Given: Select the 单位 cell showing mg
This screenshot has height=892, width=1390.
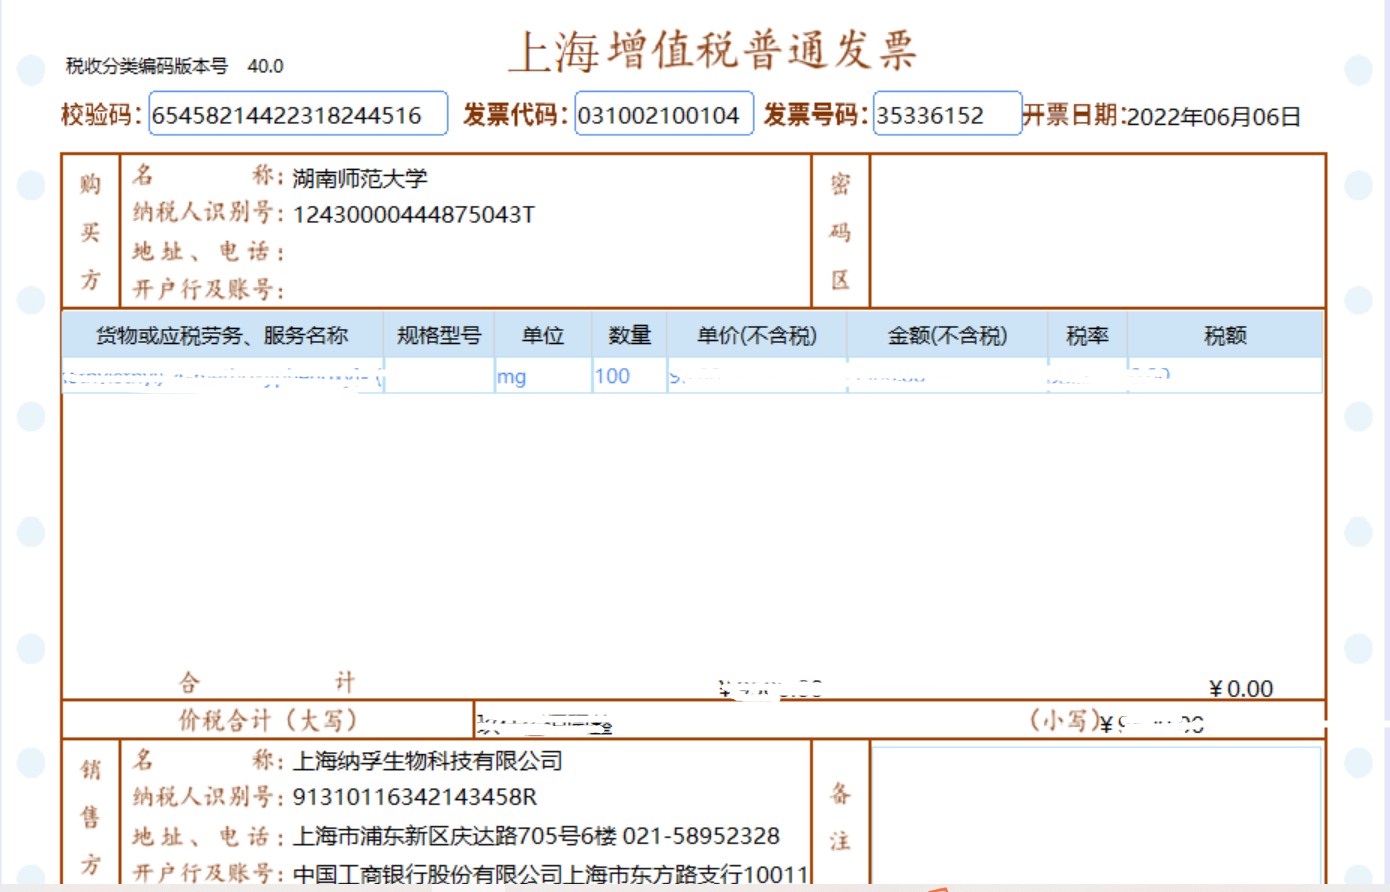Looking at the screenshot, I should (541, 377).
